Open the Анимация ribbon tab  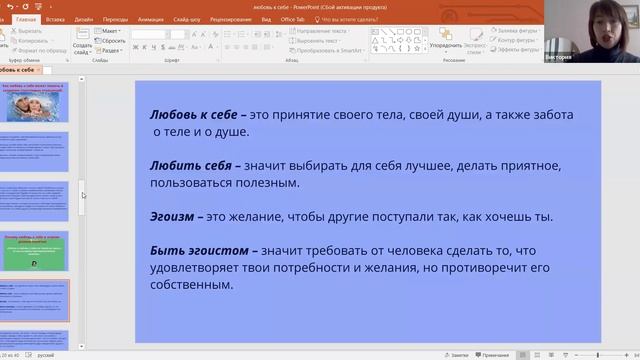pyautogui.click(x=151, y=19)
